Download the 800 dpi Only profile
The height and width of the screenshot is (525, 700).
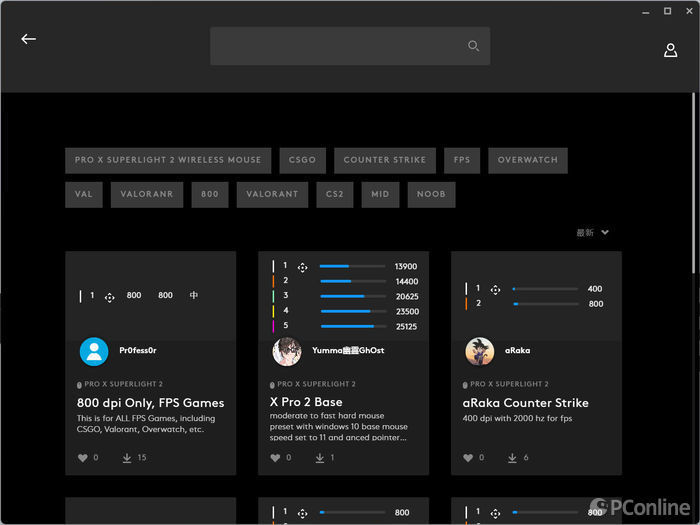coord(127,458)
